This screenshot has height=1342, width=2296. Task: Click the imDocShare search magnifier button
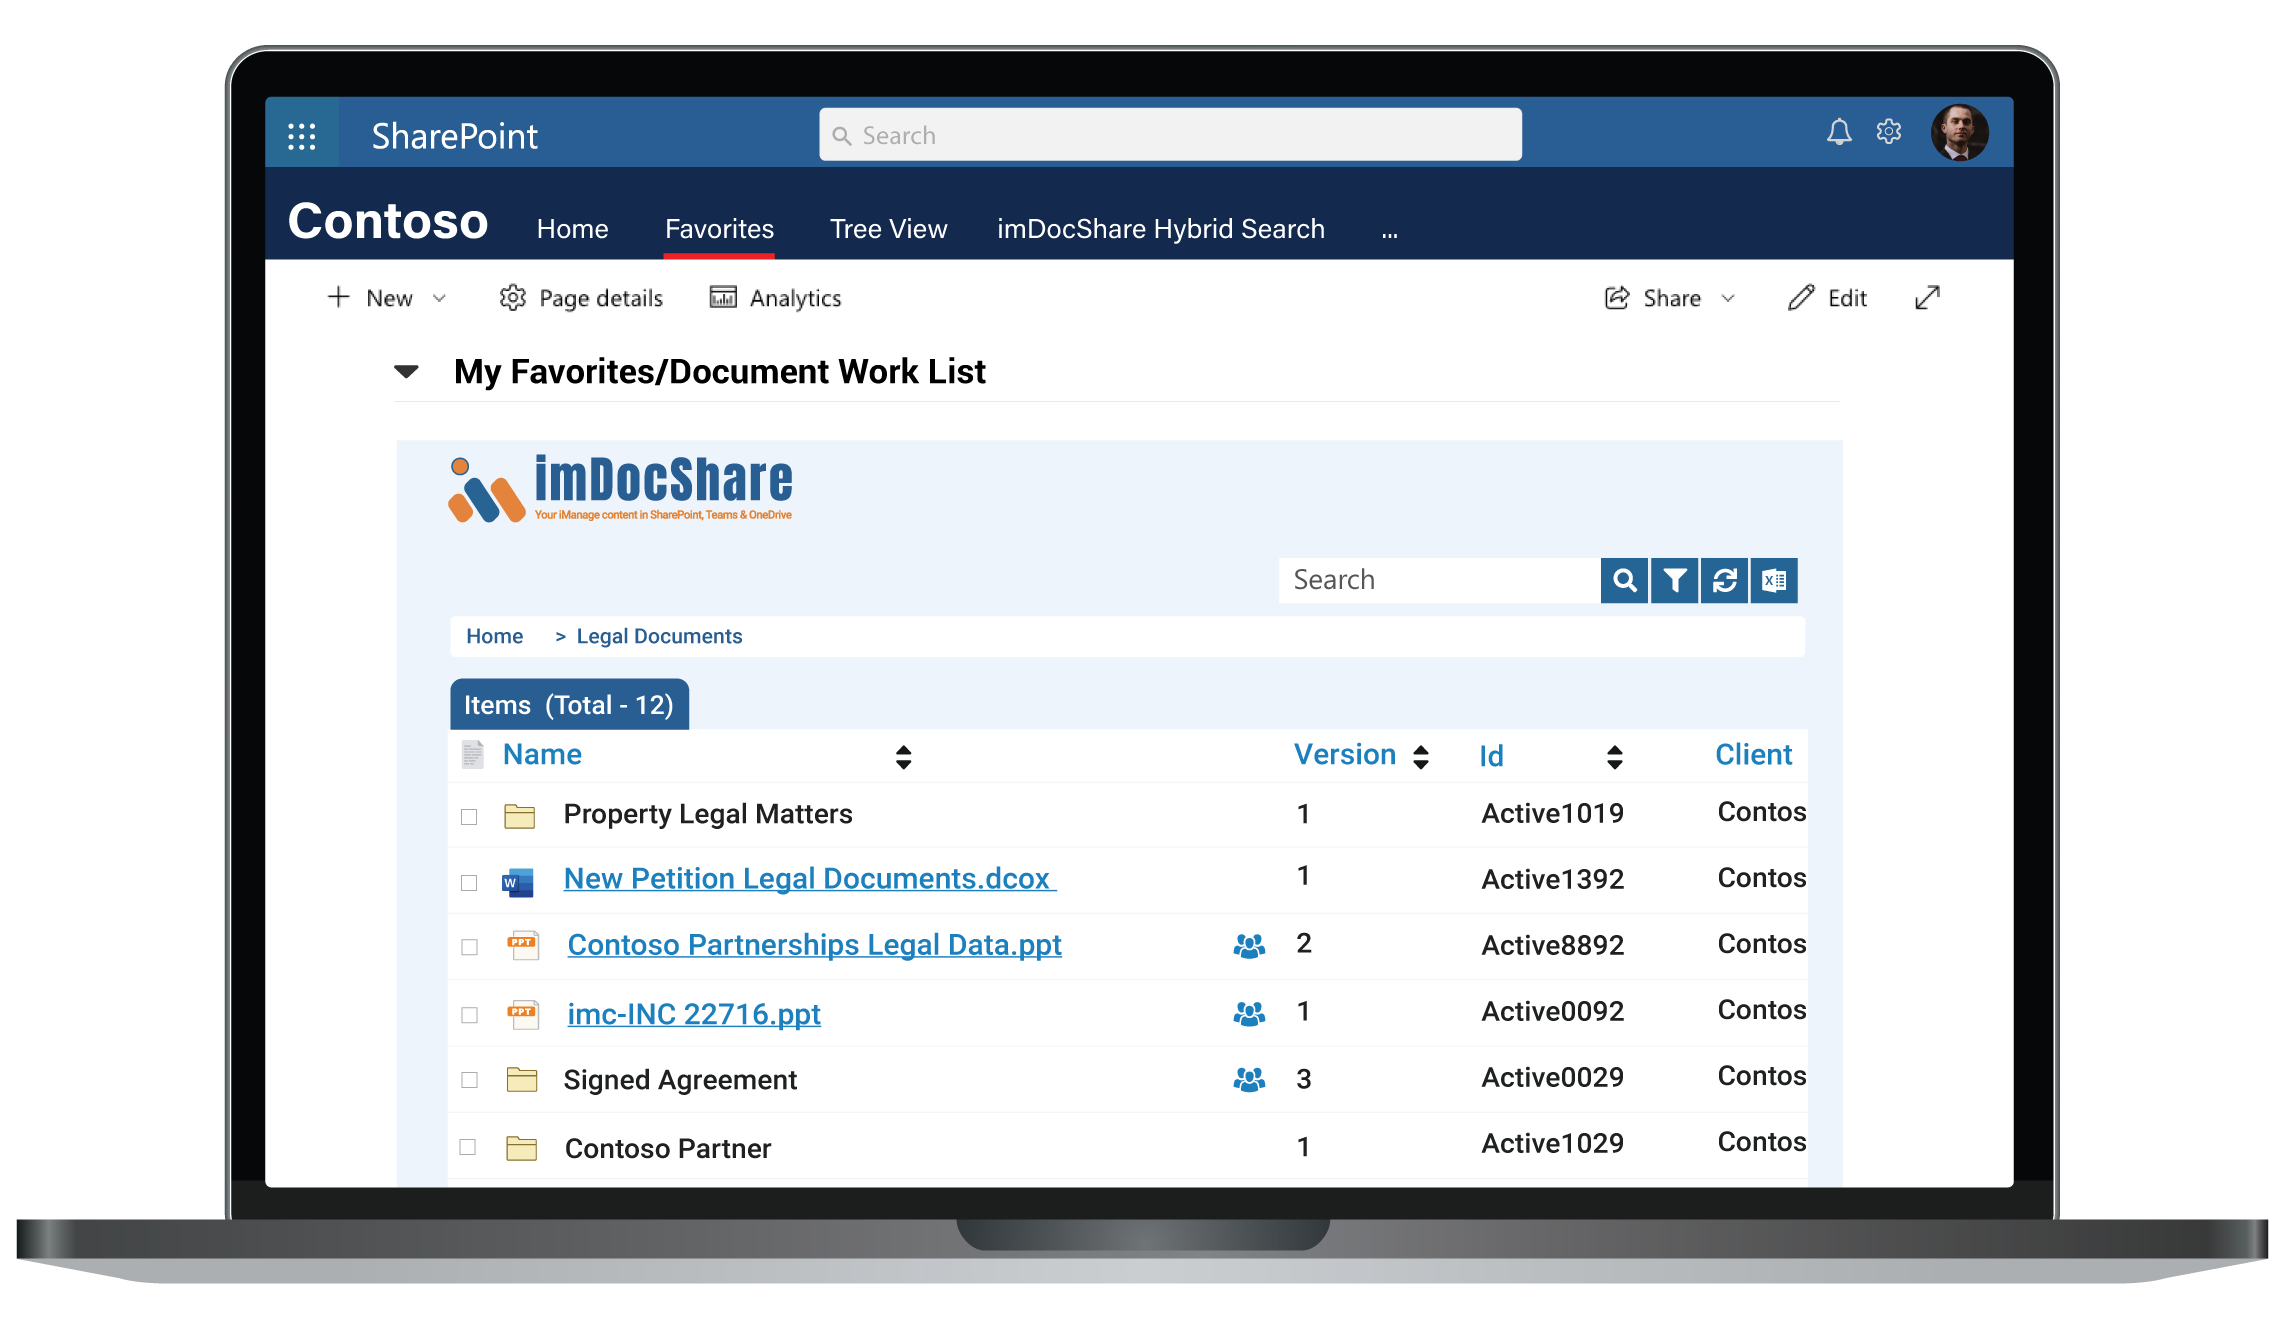(1624, 580)
